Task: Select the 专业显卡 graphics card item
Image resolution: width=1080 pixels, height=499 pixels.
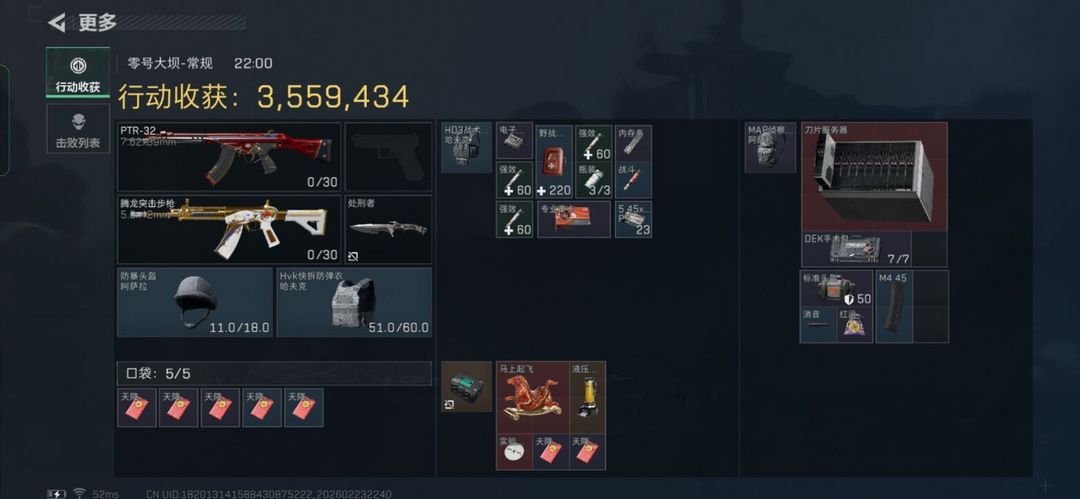Action: coord(574,219)
